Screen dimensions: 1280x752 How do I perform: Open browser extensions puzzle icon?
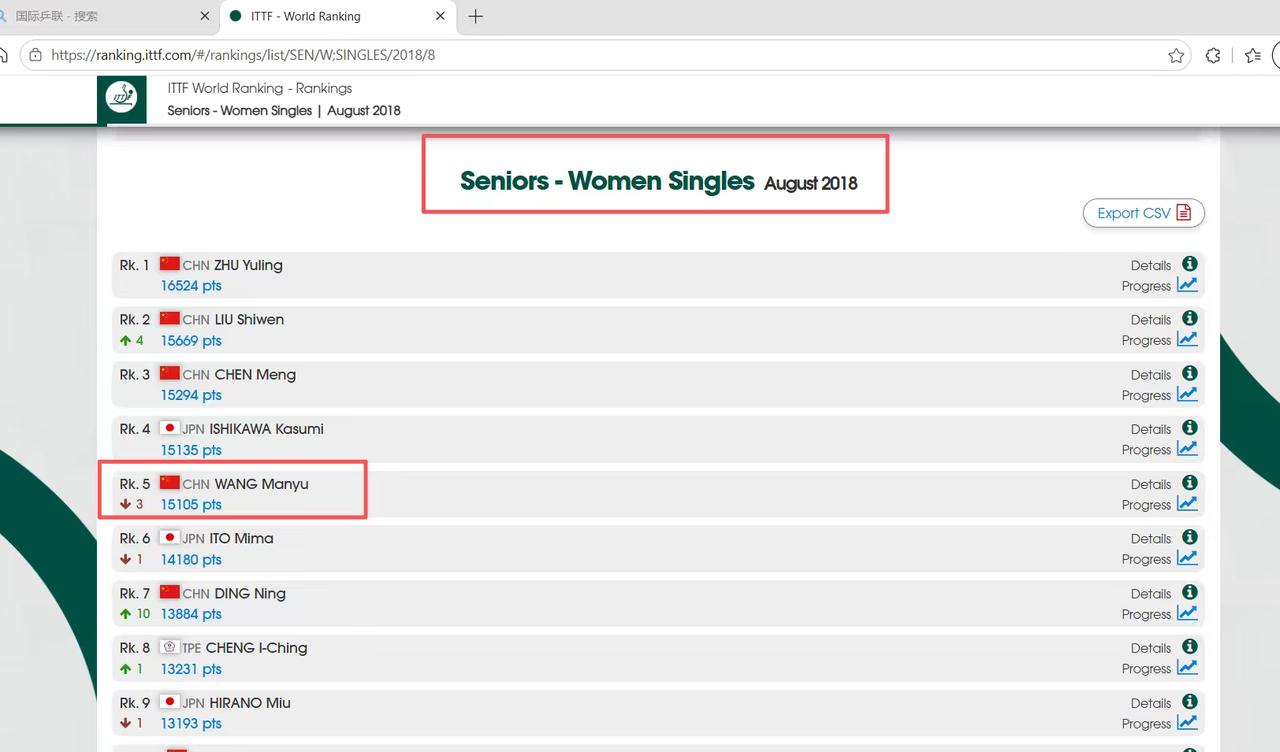(1213, 55)
